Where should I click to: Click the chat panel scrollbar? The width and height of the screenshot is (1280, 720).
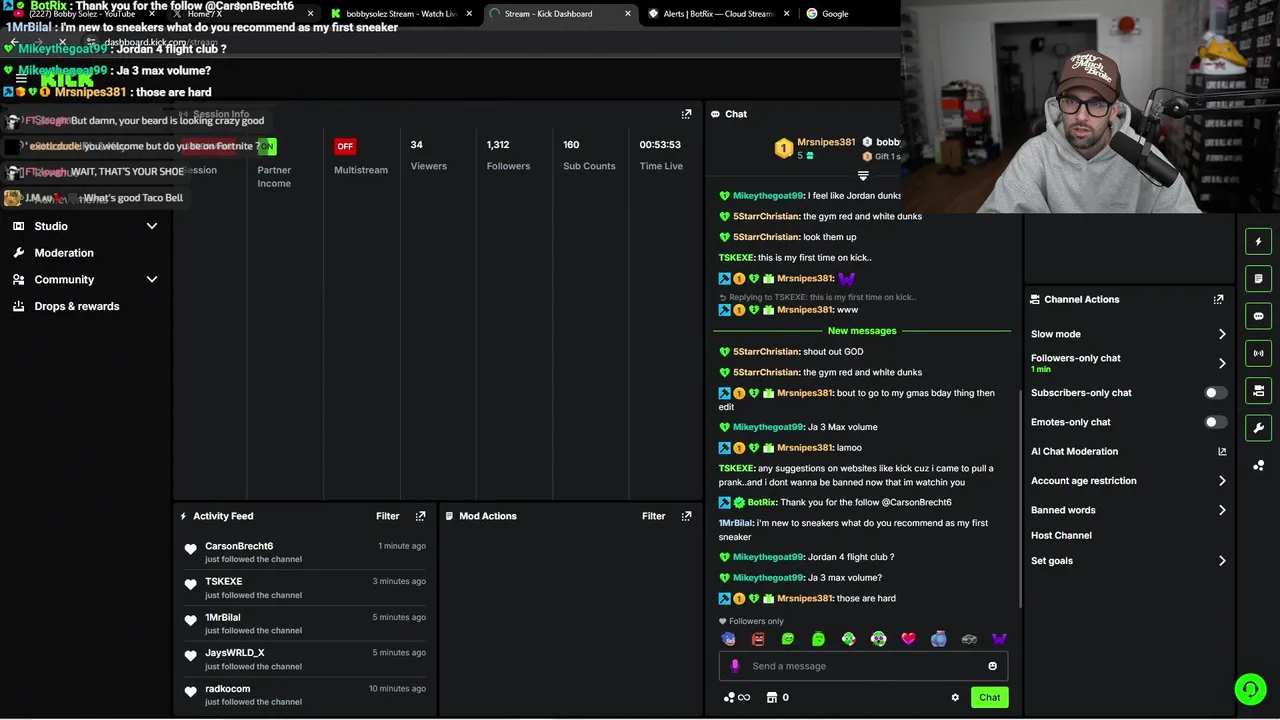pyautogui.click(x=1019, y=497)
